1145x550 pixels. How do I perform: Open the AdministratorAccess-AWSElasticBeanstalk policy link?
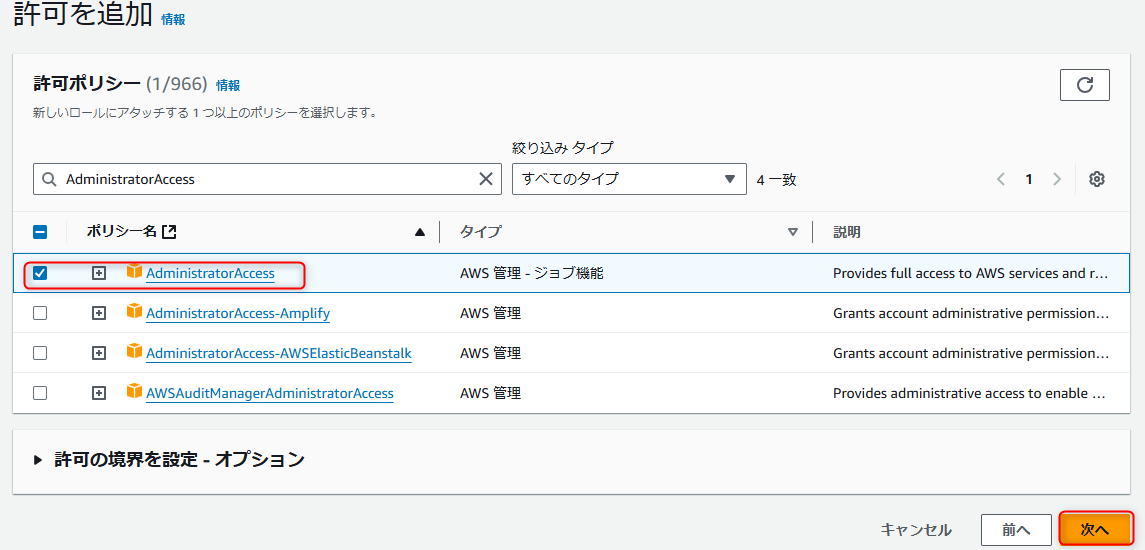click(x=279, y=354)
